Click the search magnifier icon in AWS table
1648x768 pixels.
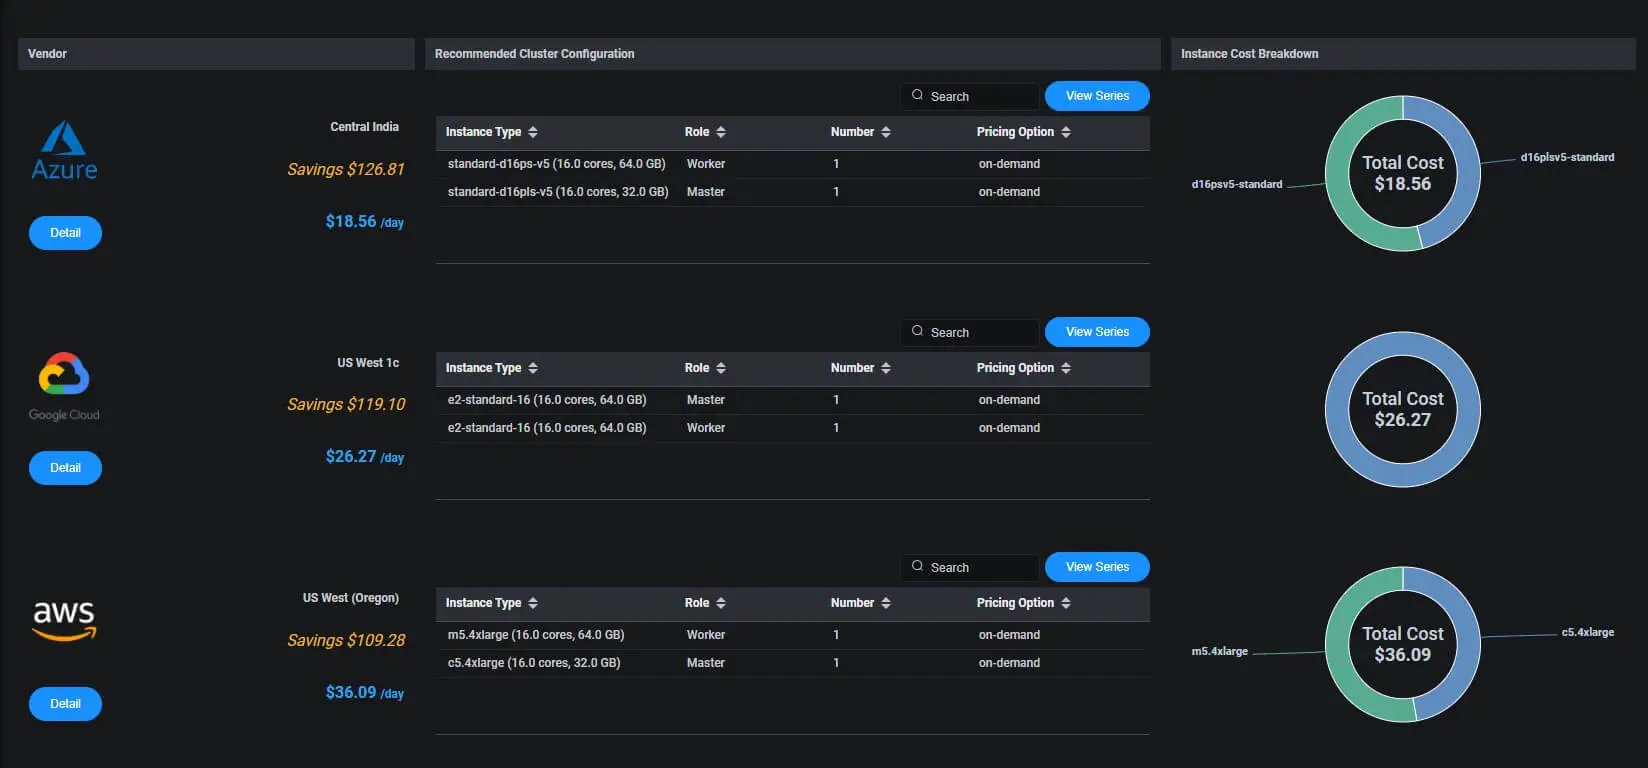tap(917, 566)
